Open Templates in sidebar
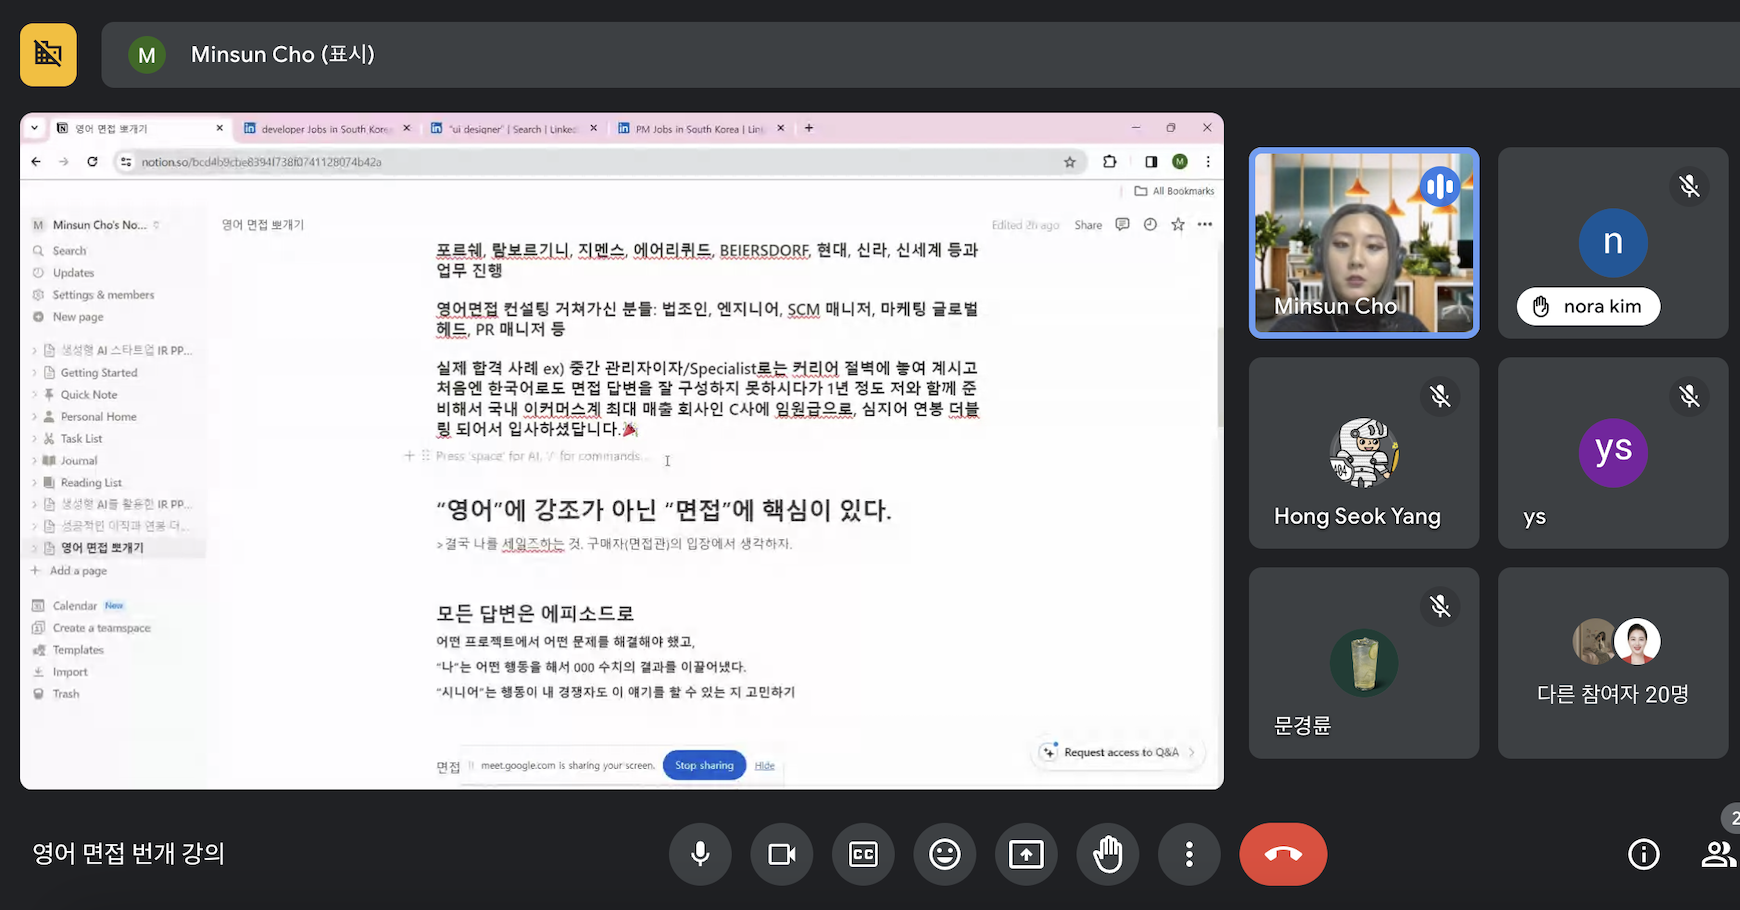 pyautogui.click(x=78, y=650)
